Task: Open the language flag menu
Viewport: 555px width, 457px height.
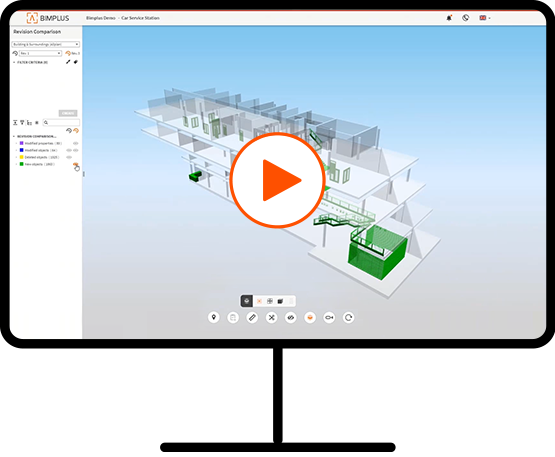Action: (x=485, y=18)
